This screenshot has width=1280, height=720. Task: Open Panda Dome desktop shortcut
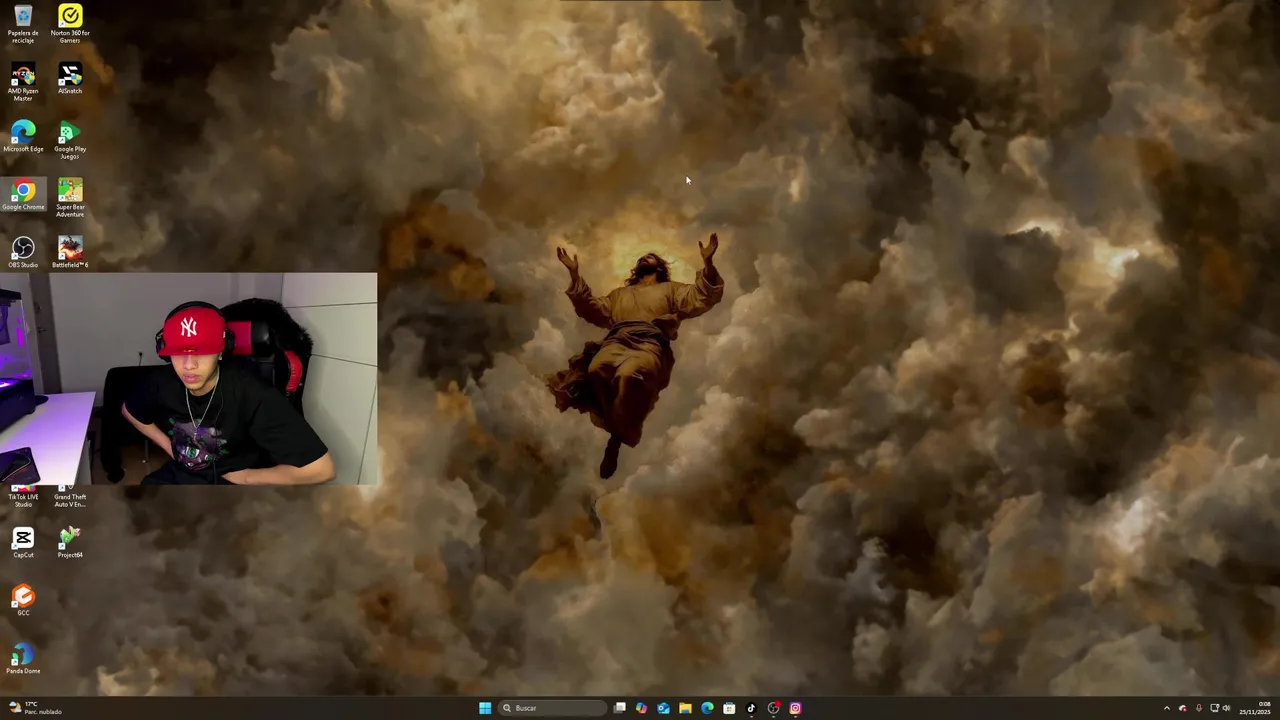(23, 659)
